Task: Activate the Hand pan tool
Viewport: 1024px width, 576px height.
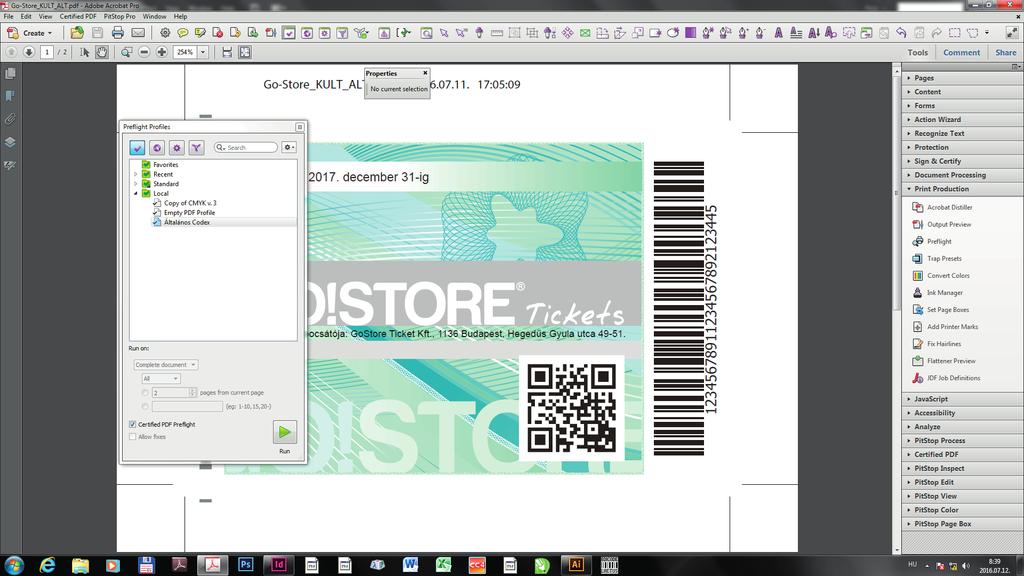Action: tap(102, 52)
